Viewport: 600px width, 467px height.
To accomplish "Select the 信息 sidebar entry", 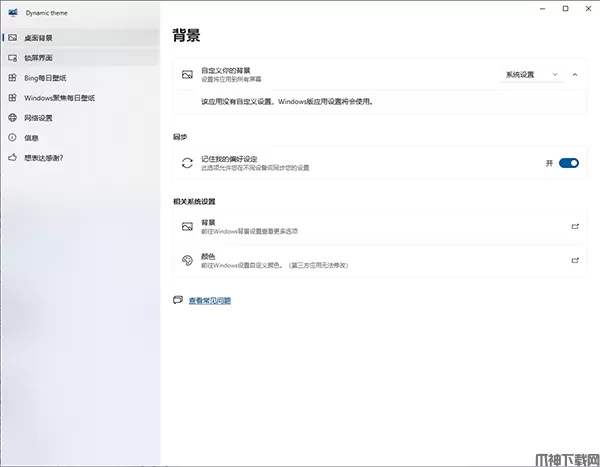I will click(x=80, y=137).
